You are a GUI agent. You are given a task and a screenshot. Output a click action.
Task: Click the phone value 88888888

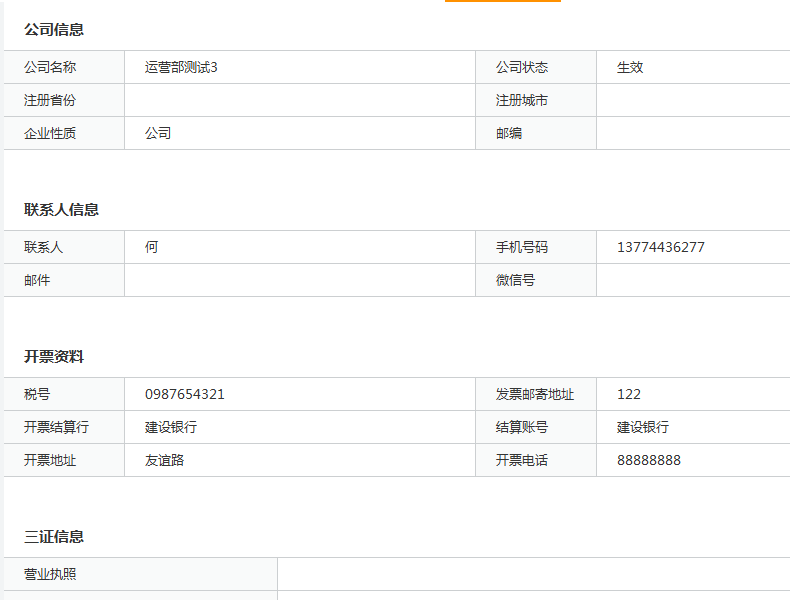[x=649, y=460]
